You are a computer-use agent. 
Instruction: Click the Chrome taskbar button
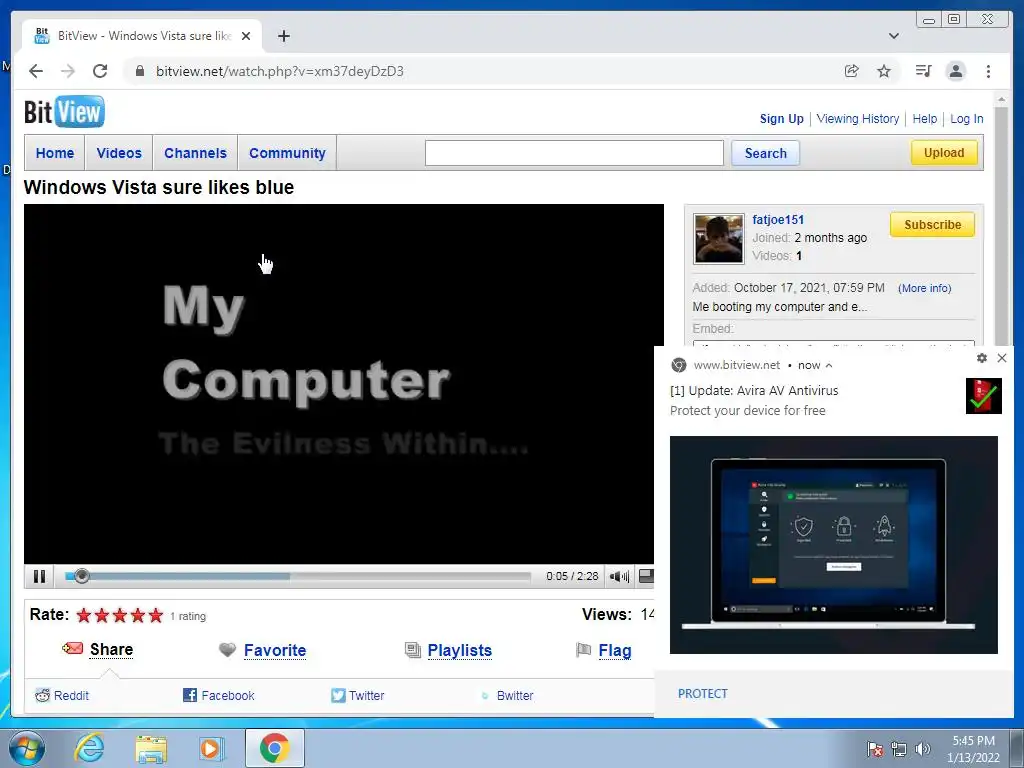[x=274, y=748]
